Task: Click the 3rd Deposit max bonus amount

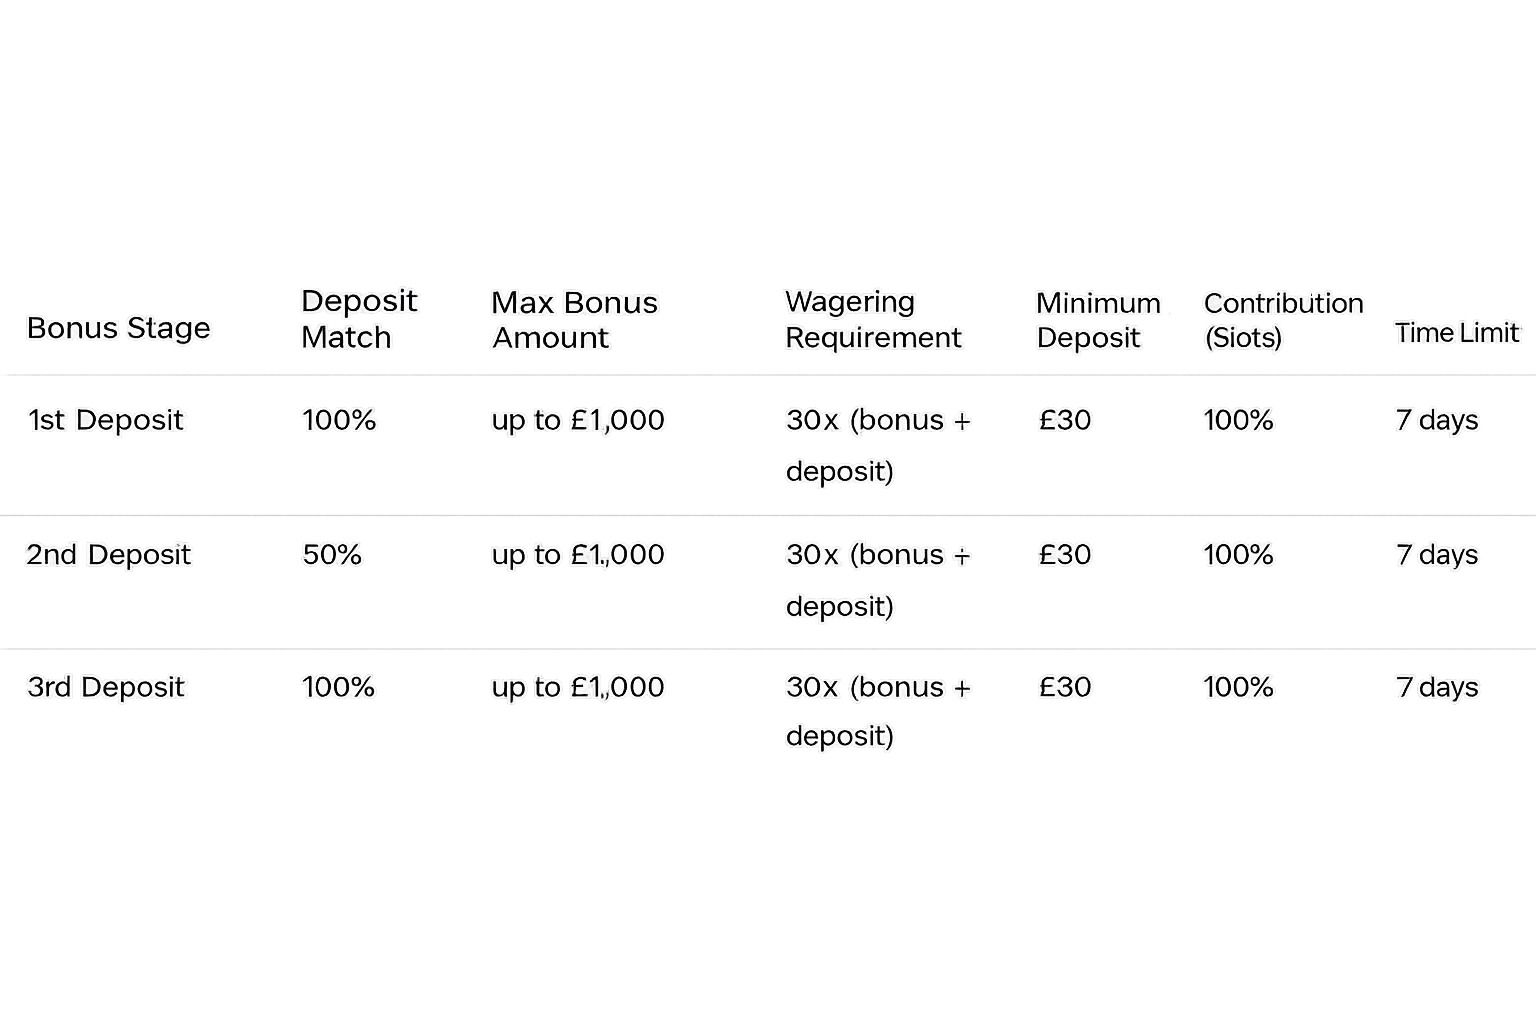Action: [577, 688]
